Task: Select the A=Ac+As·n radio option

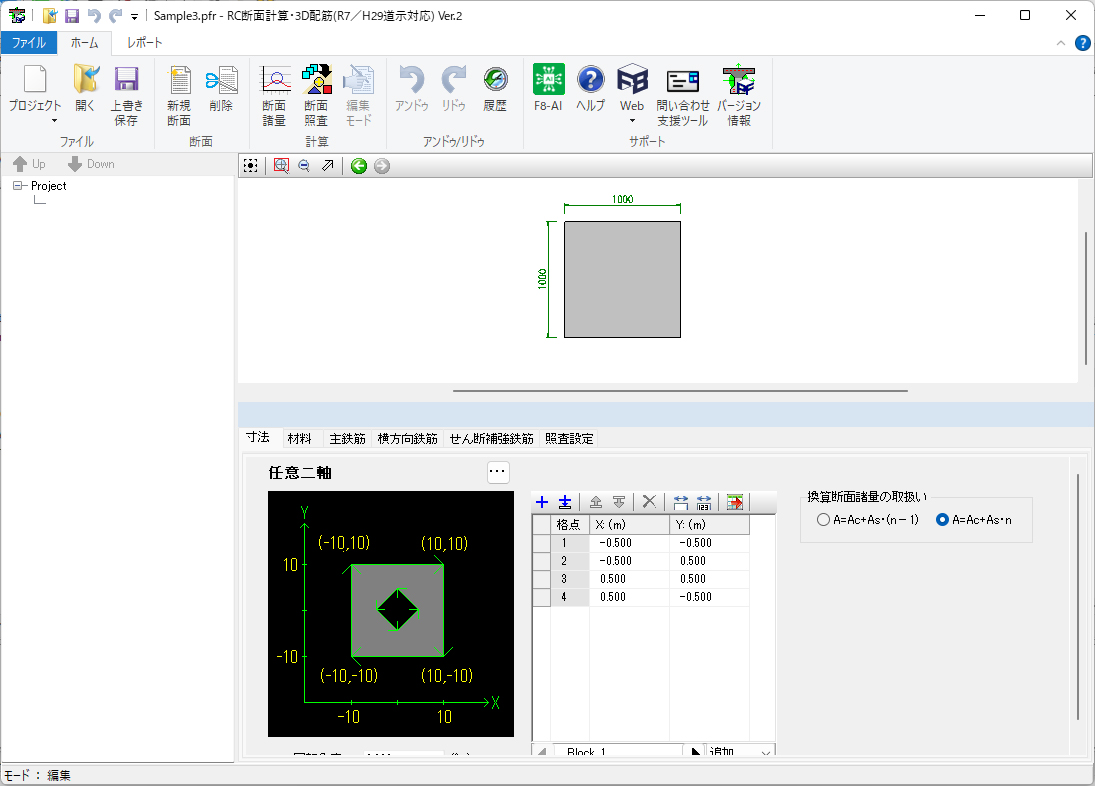Action: coord(942,520)
